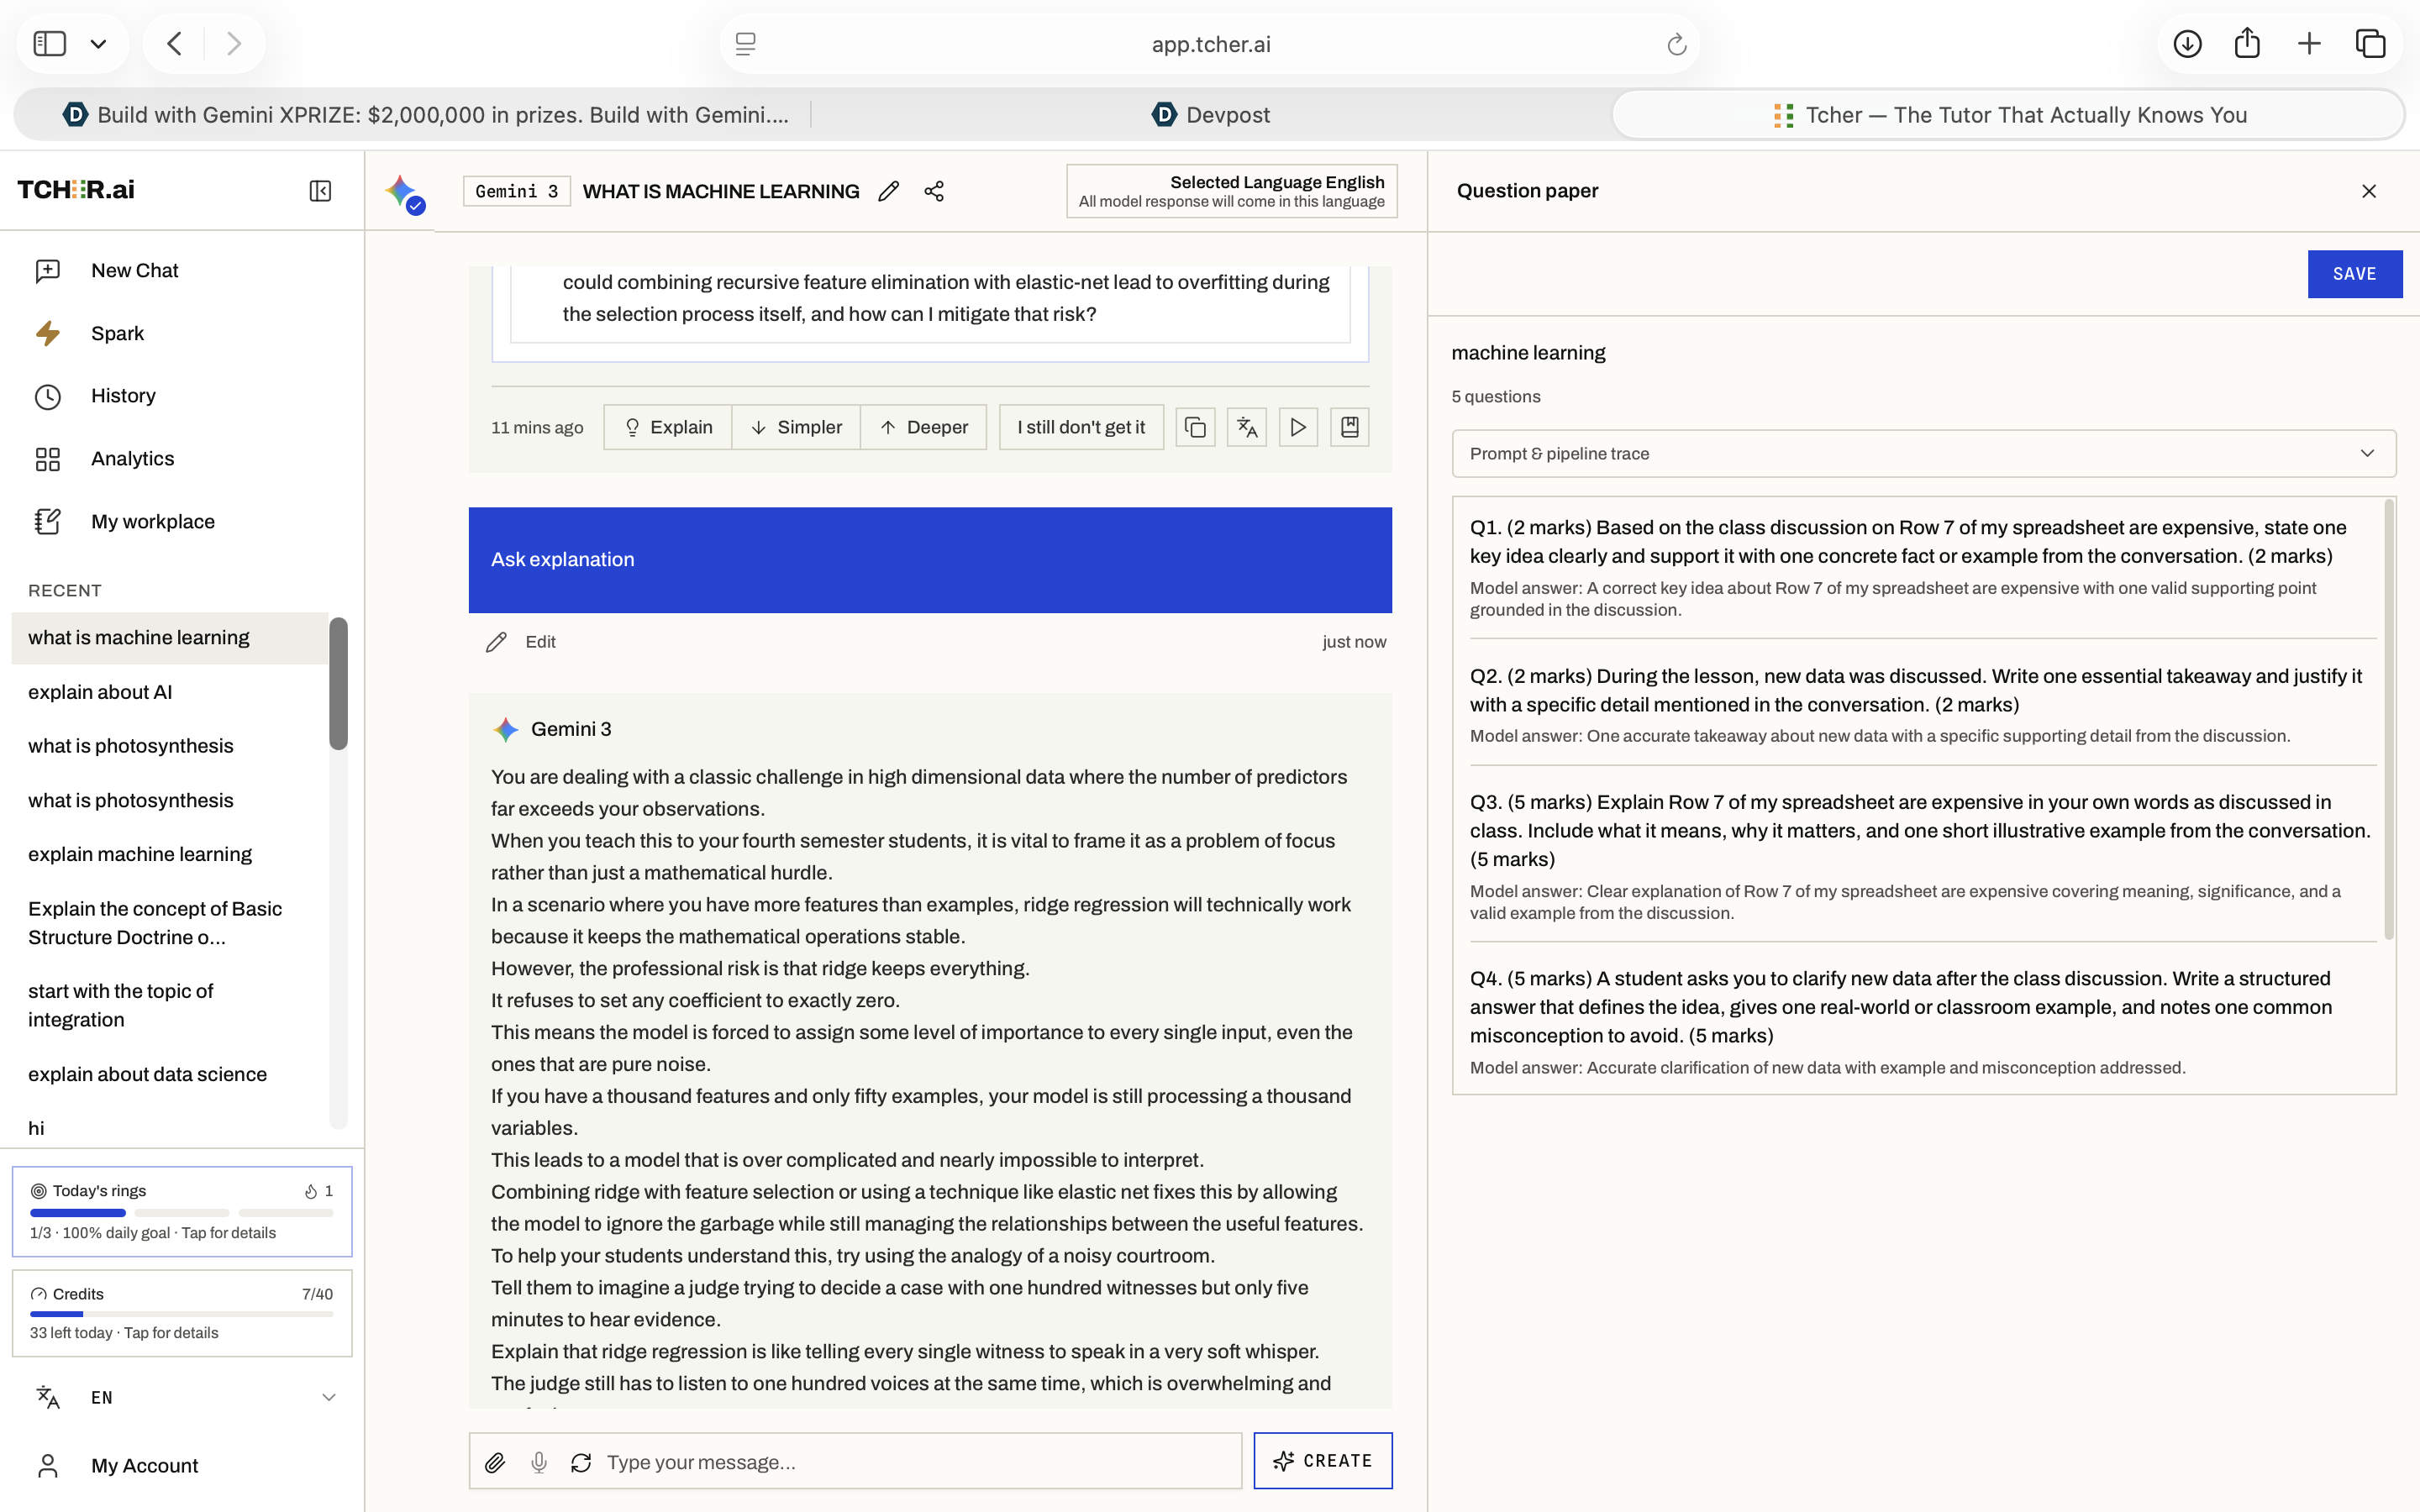2420x1512 pixels.
Task: Switch to the Devpost browser tab
Action: [x=1210, y=115]
